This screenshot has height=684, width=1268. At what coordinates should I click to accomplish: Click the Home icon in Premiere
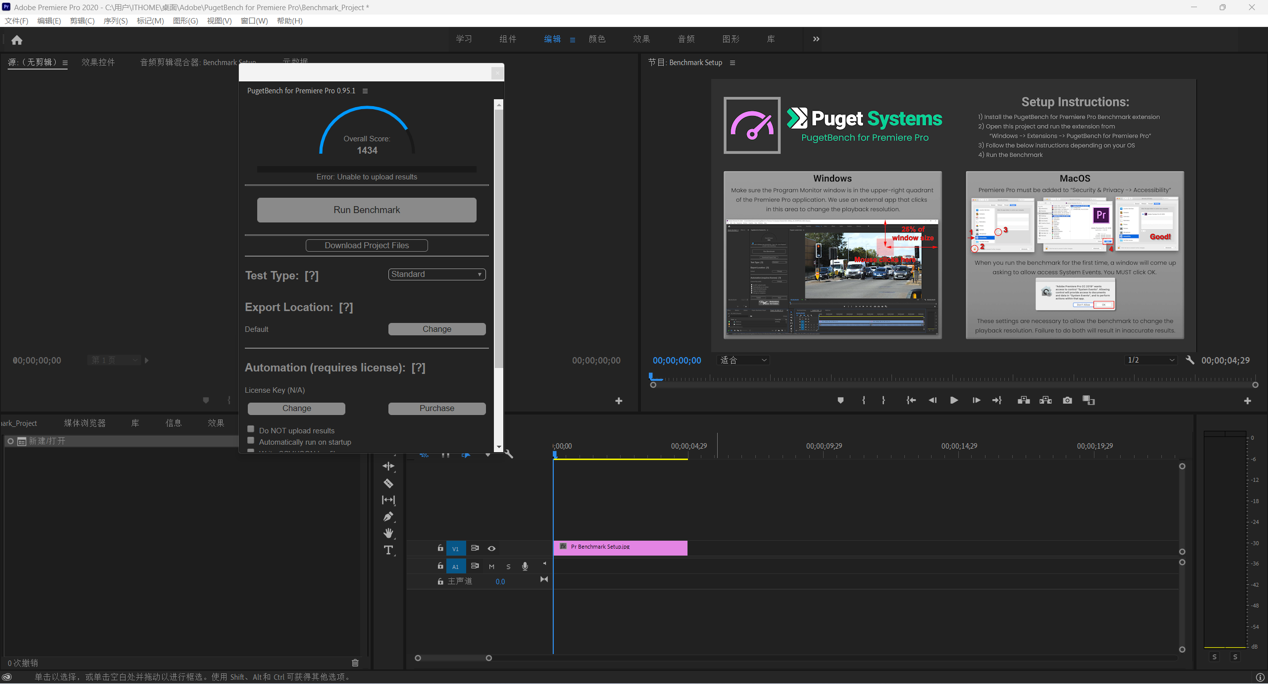point(17,40)
